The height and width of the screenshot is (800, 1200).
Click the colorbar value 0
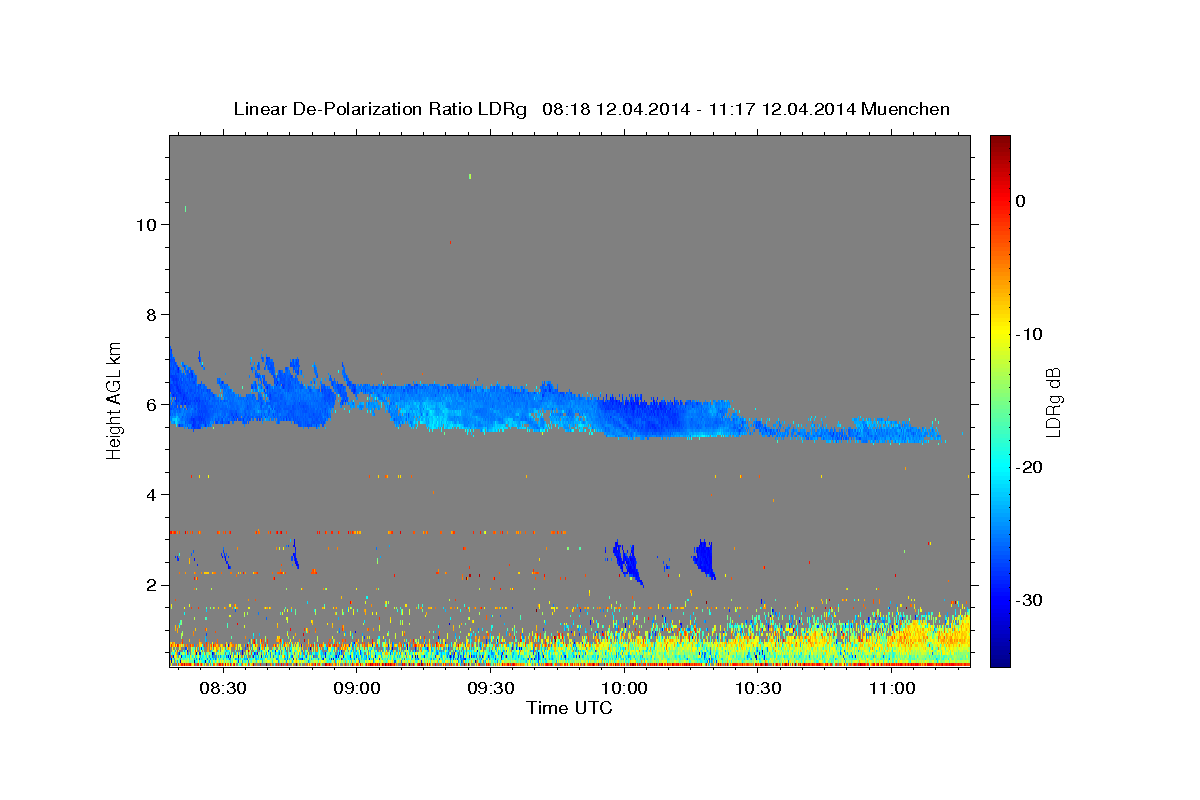(1021, 201)
